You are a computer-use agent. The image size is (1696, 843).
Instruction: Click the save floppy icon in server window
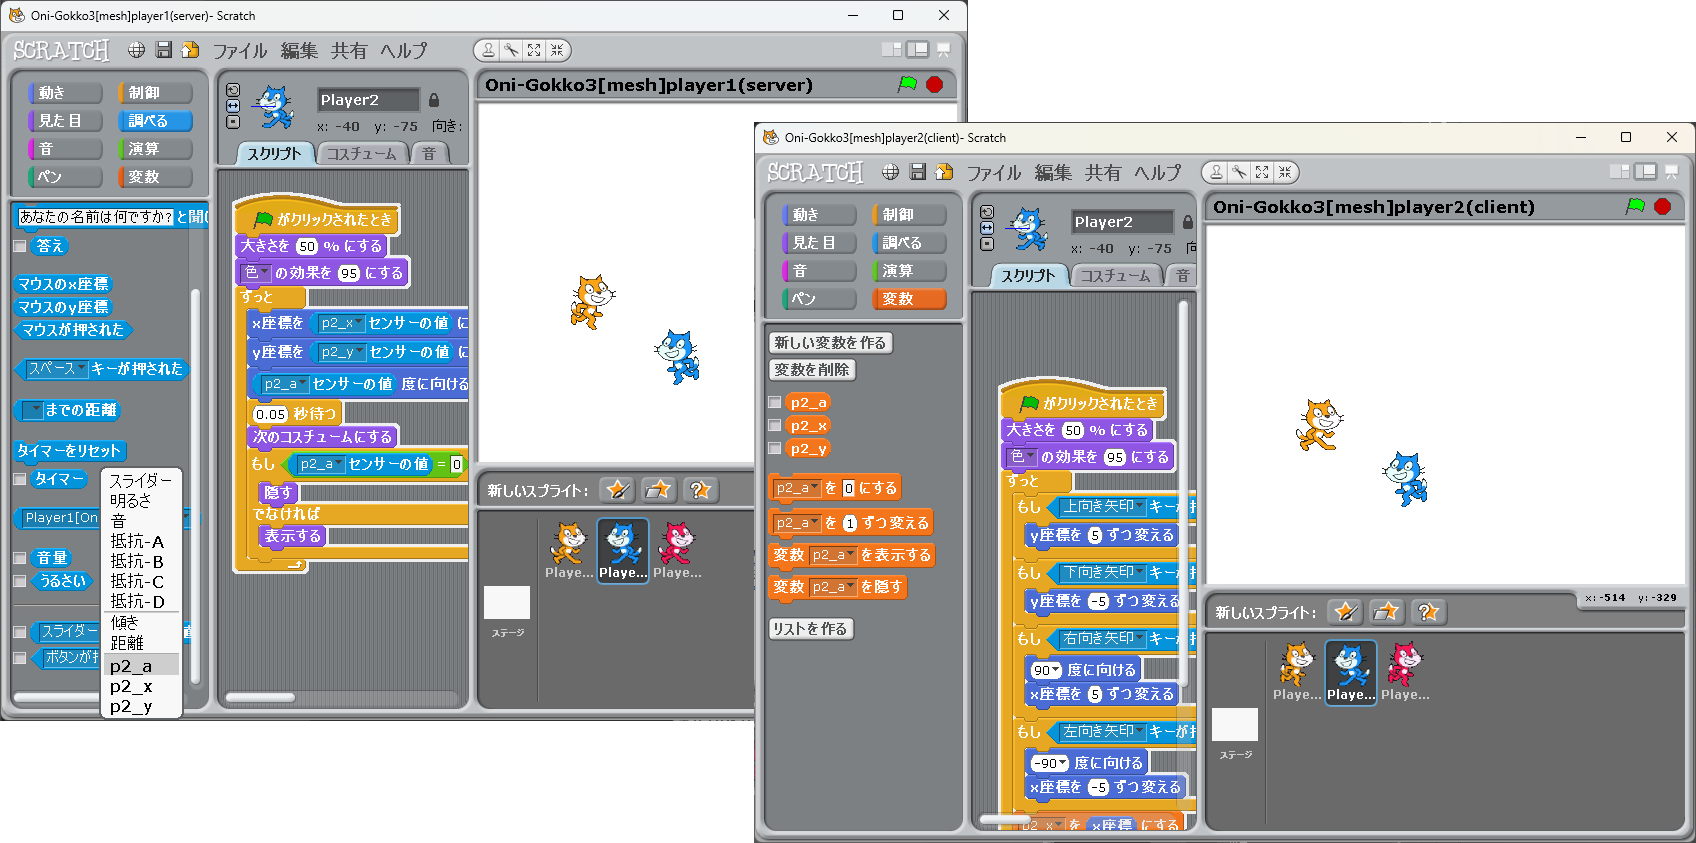coord(164,50)
